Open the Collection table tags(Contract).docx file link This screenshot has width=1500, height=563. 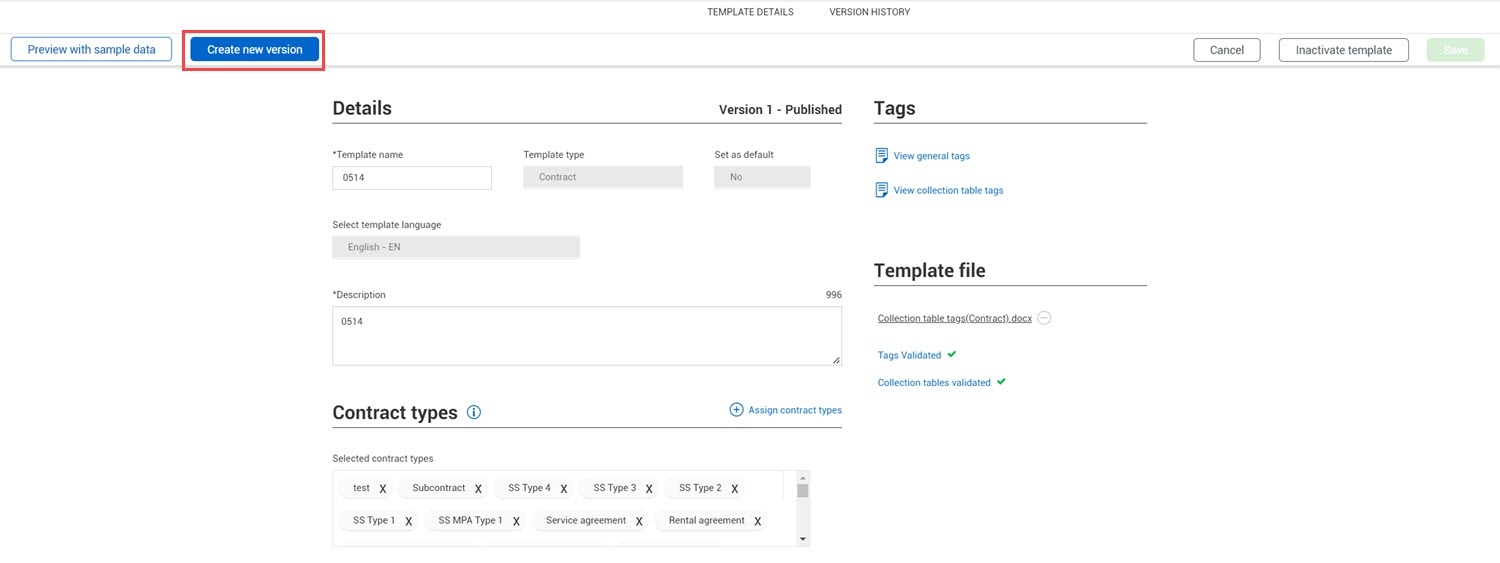(x=954, y=319)
